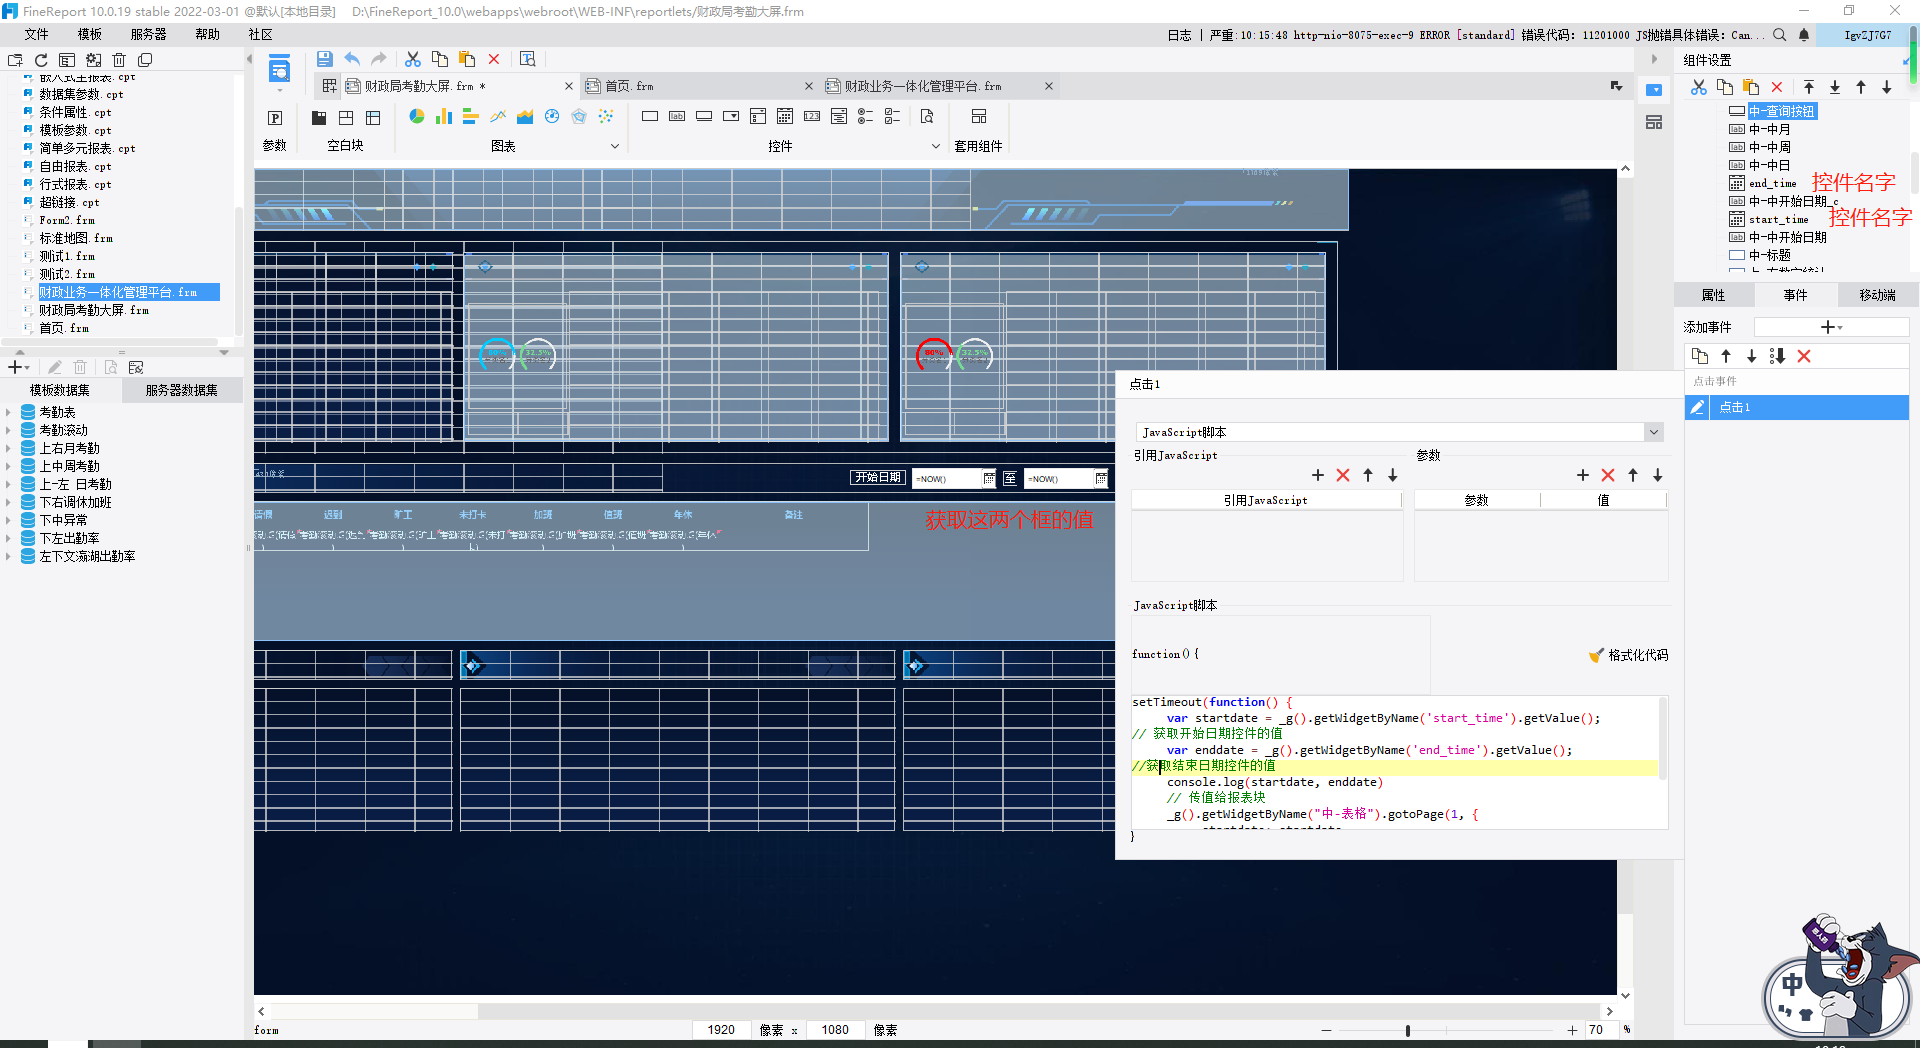
Task: Undo the last action in the toolbar
Action: (352, 59)
